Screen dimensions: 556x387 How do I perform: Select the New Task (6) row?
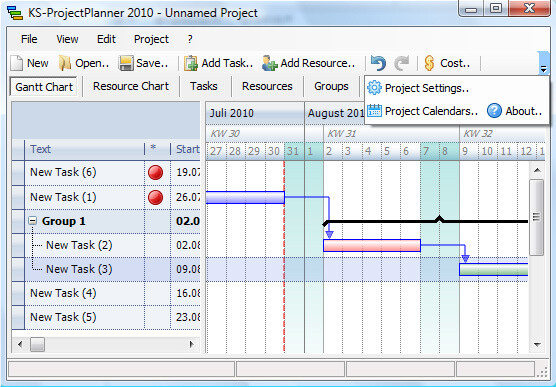(106, 173)
